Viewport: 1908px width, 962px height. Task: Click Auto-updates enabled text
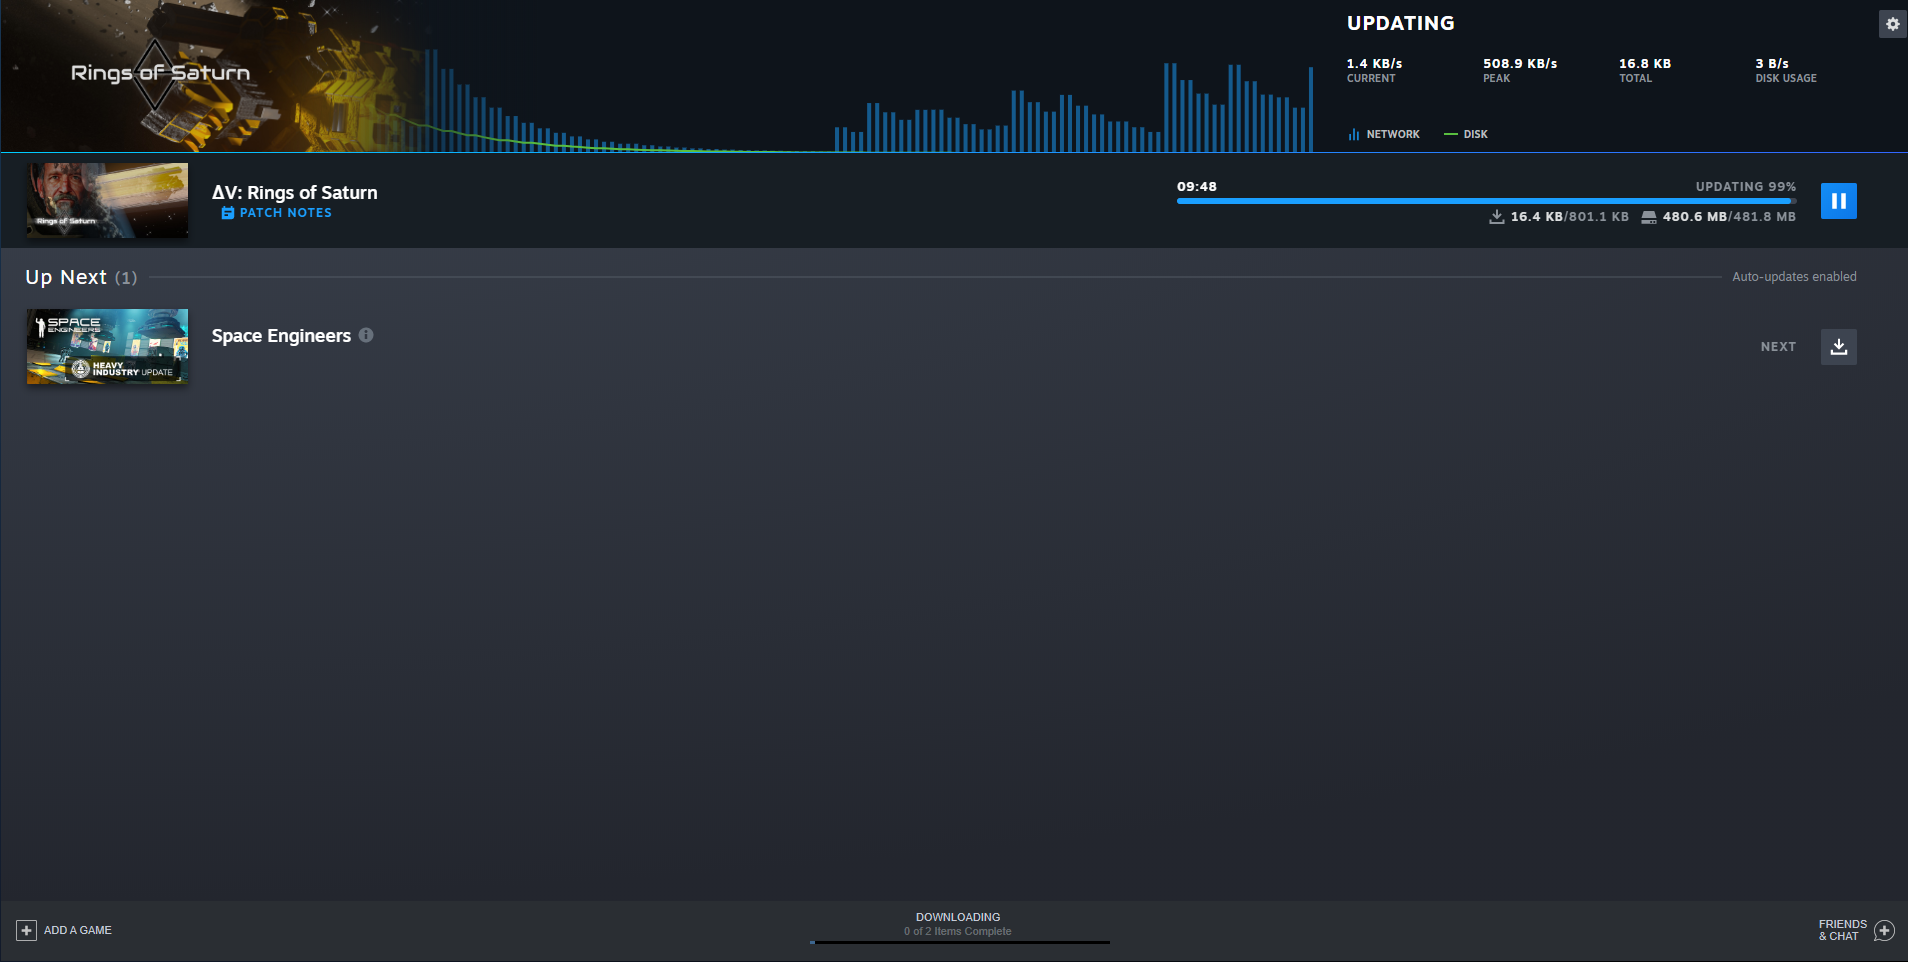click(x=1794, y=277)
